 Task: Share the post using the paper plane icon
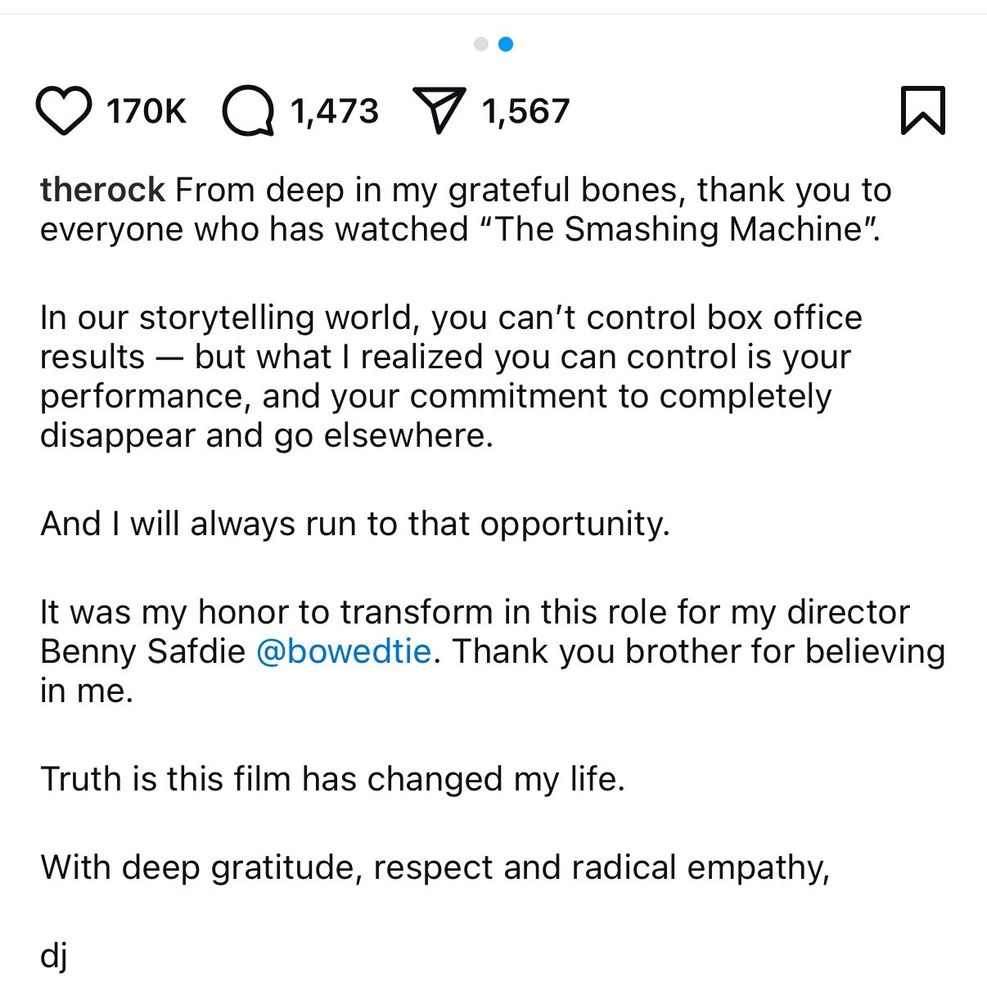click(441, 111)
